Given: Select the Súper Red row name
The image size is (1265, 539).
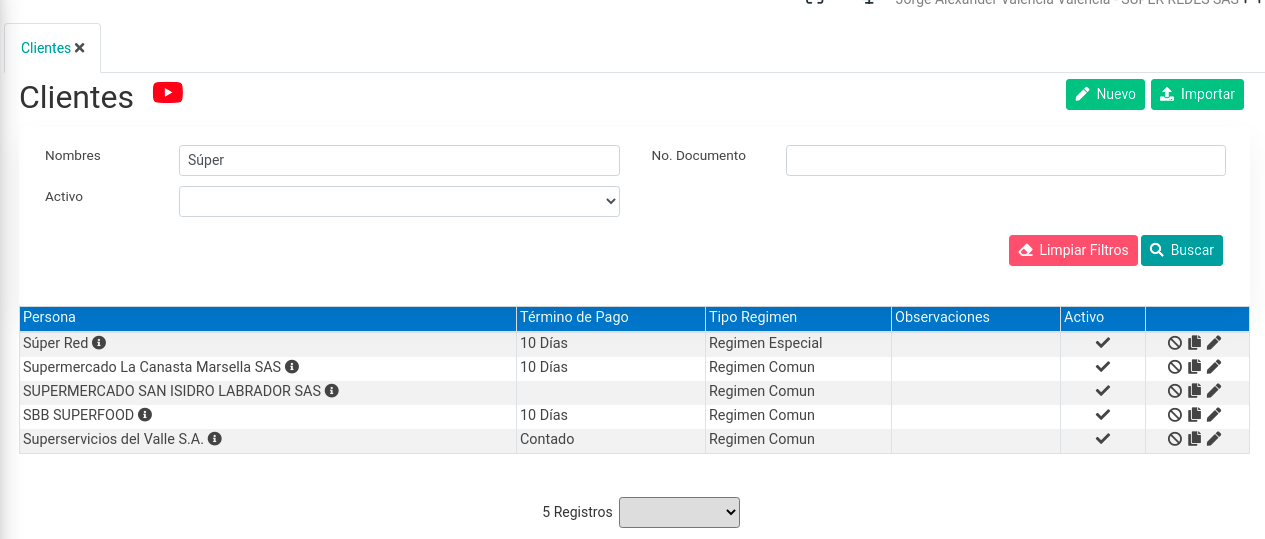Looking at the screenshot, I should [56, 343].
